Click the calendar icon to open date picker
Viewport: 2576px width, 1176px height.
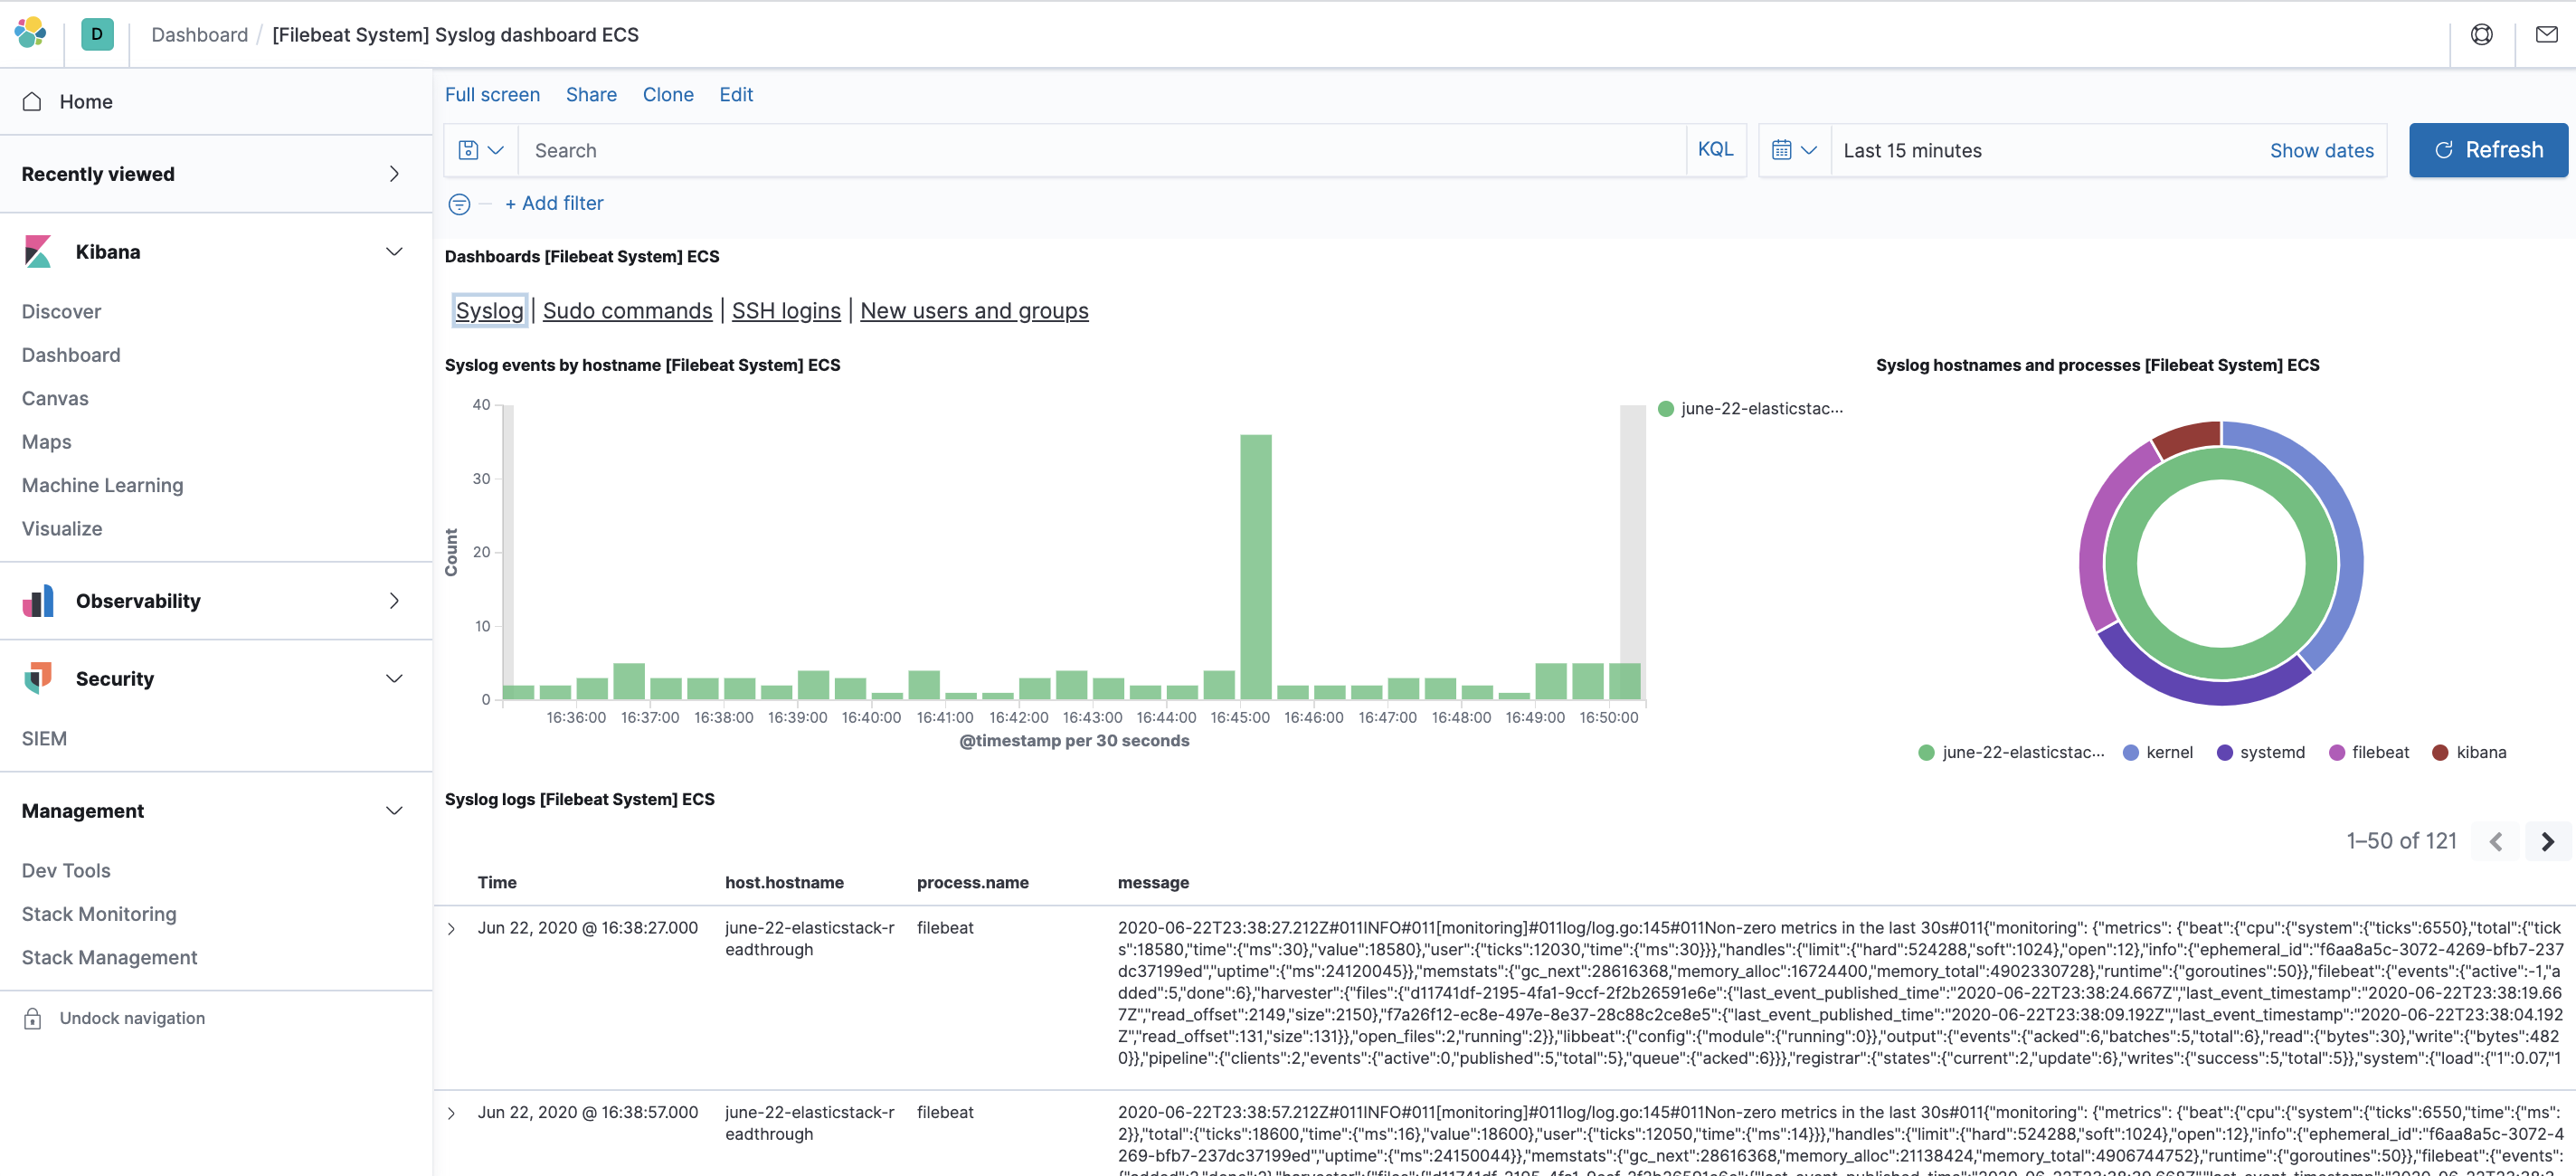pyautogui.click(x=1785, y=149)
